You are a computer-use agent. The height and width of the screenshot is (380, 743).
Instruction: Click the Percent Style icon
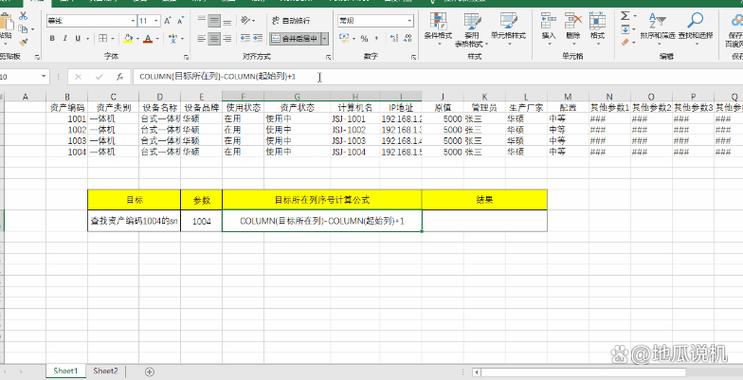364,39
